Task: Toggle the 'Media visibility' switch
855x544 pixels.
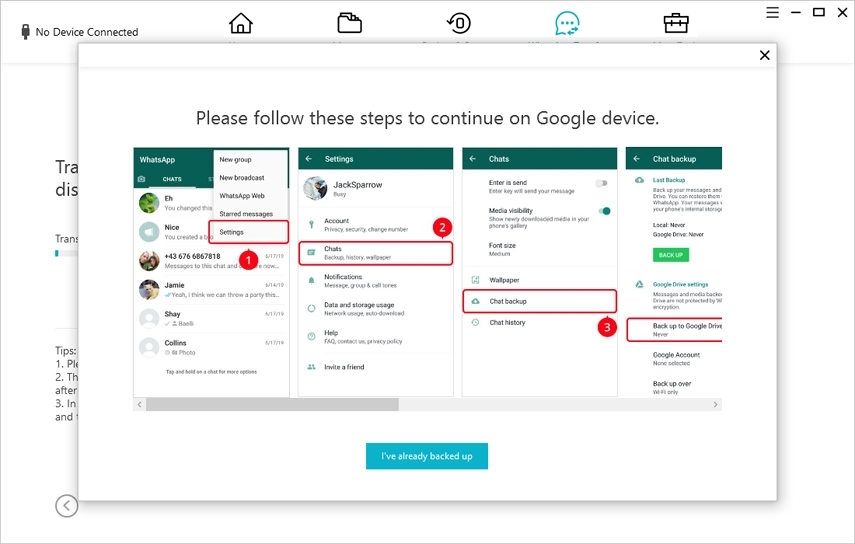Action: tap(604, 211)
